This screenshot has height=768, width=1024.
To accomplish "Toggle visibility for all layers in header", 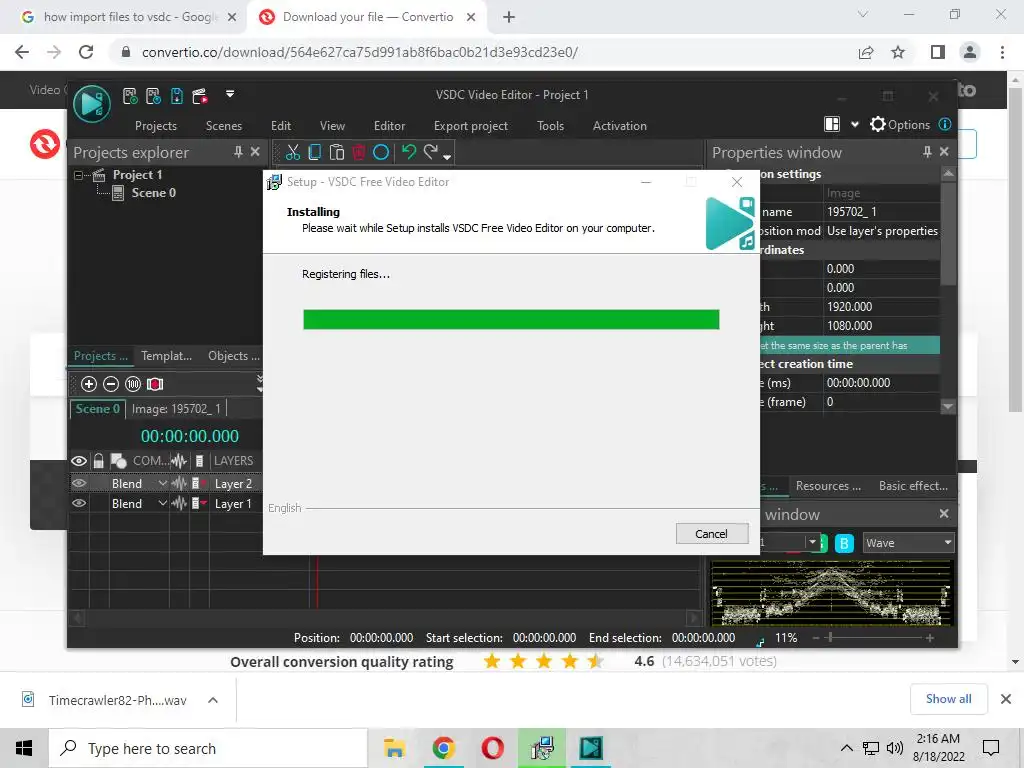I will coord(79,461).
